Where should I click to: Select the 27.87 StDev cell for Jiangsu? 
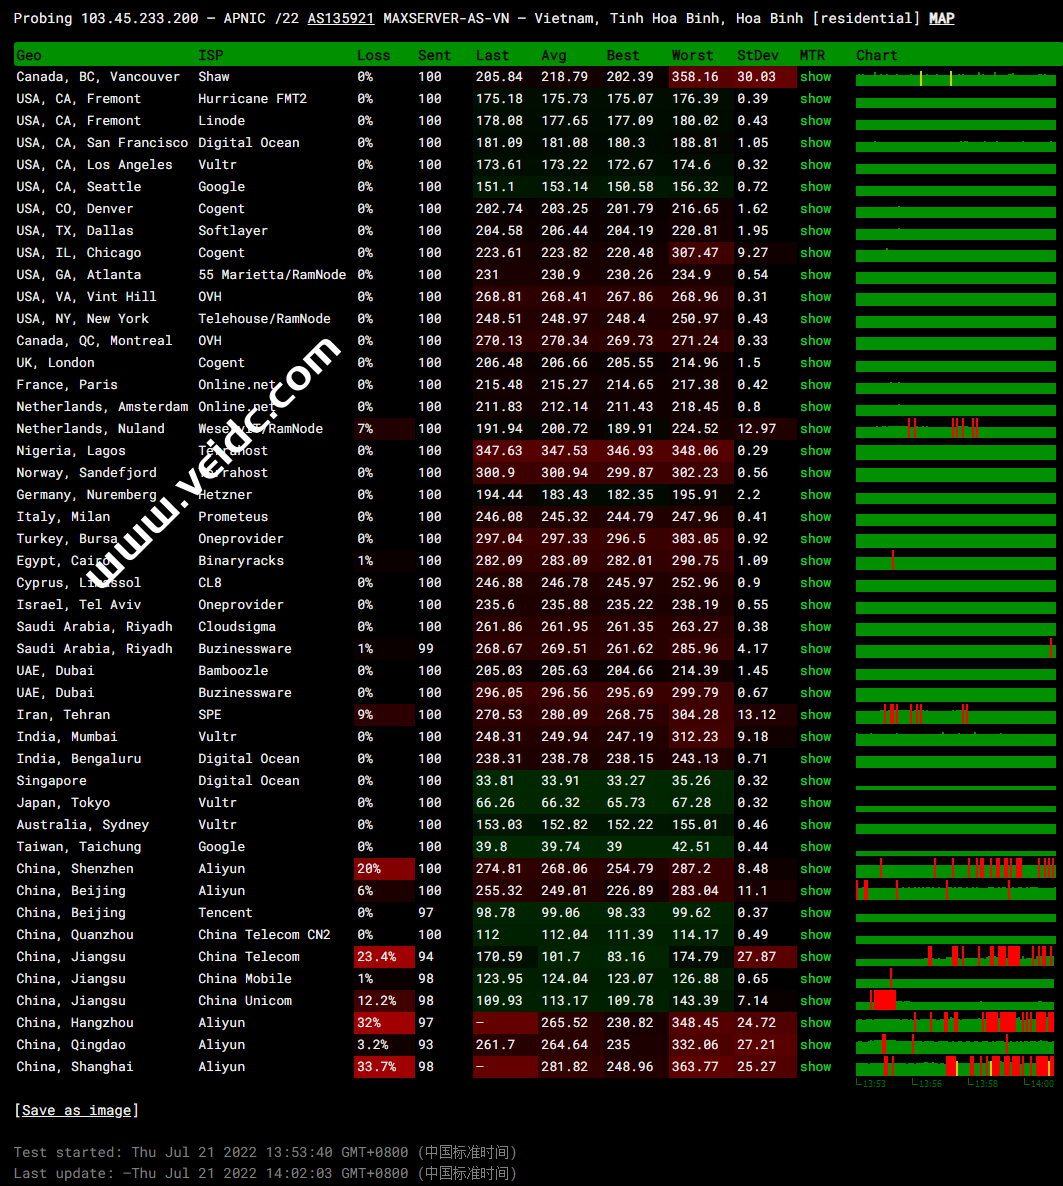(x=765, y=957)
